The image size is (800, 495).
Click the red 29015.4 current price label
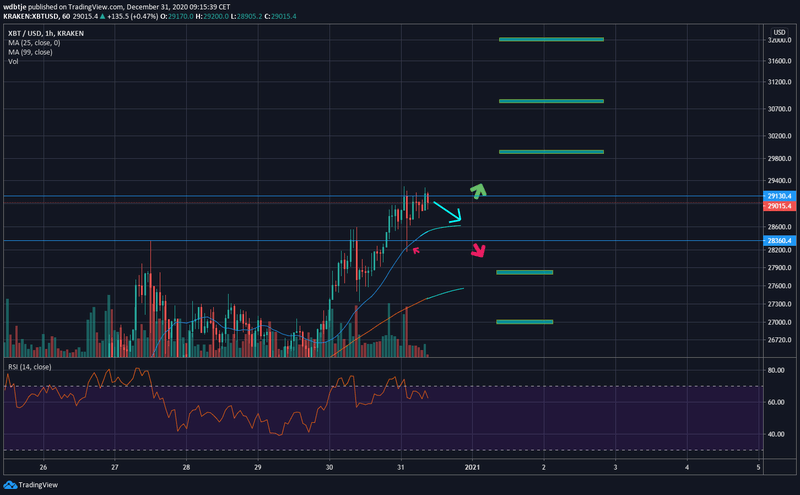pyautogui.click(x=779, y=206)
